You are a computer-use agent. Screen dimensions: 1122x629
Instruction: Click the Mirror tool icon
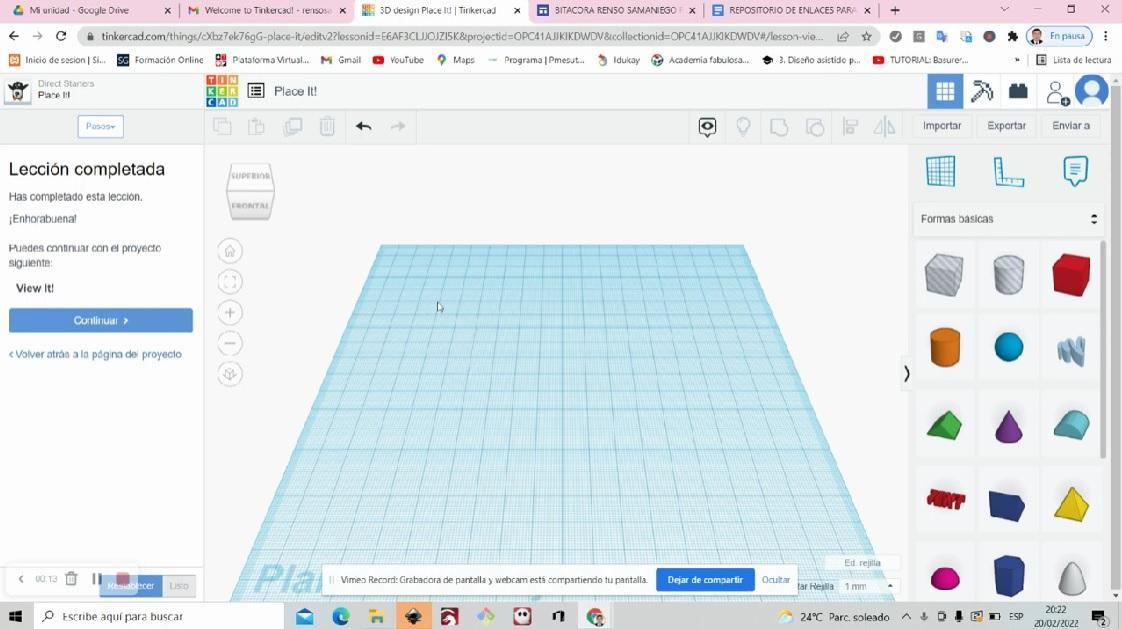[x=884, y=127]
